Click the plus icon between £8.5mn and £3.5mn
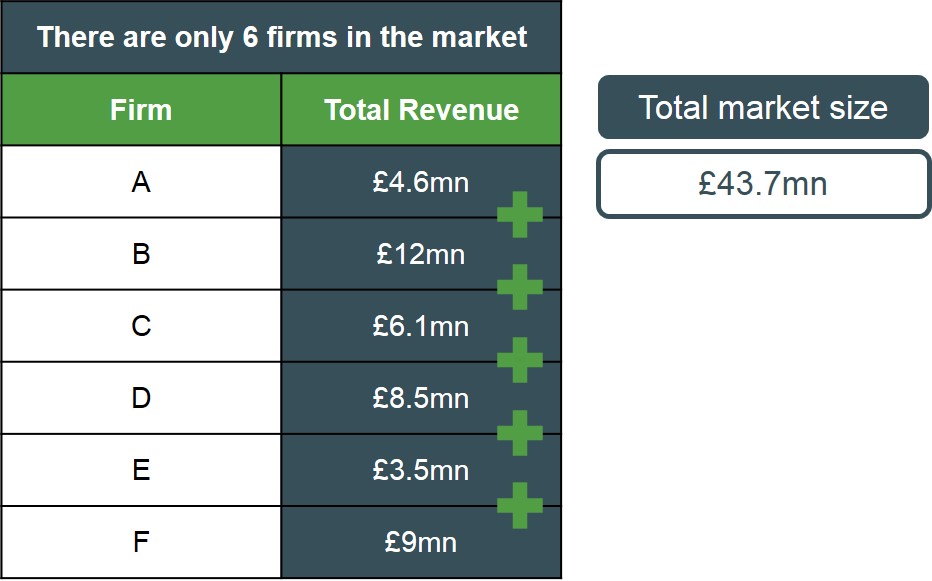 519,432
